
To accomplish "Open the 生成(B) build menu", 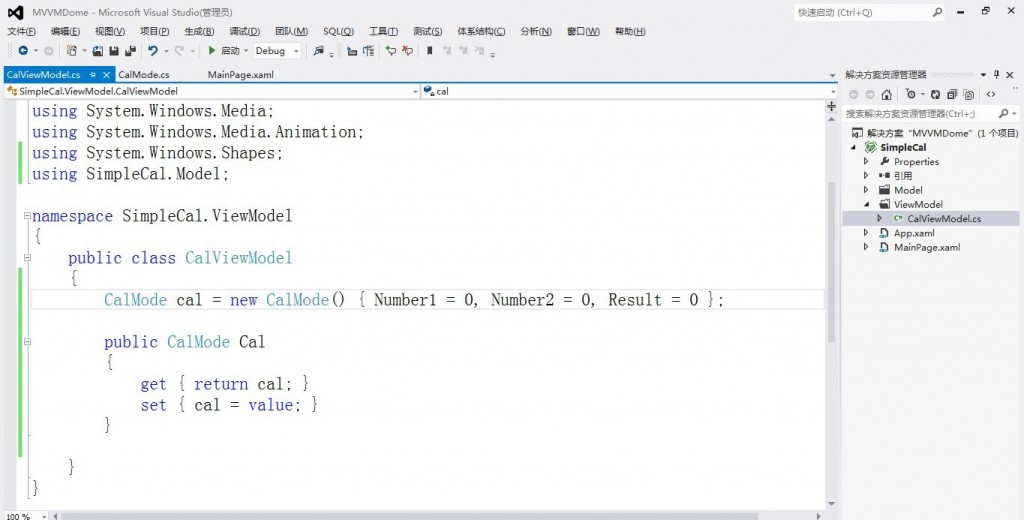I will 199,31.
